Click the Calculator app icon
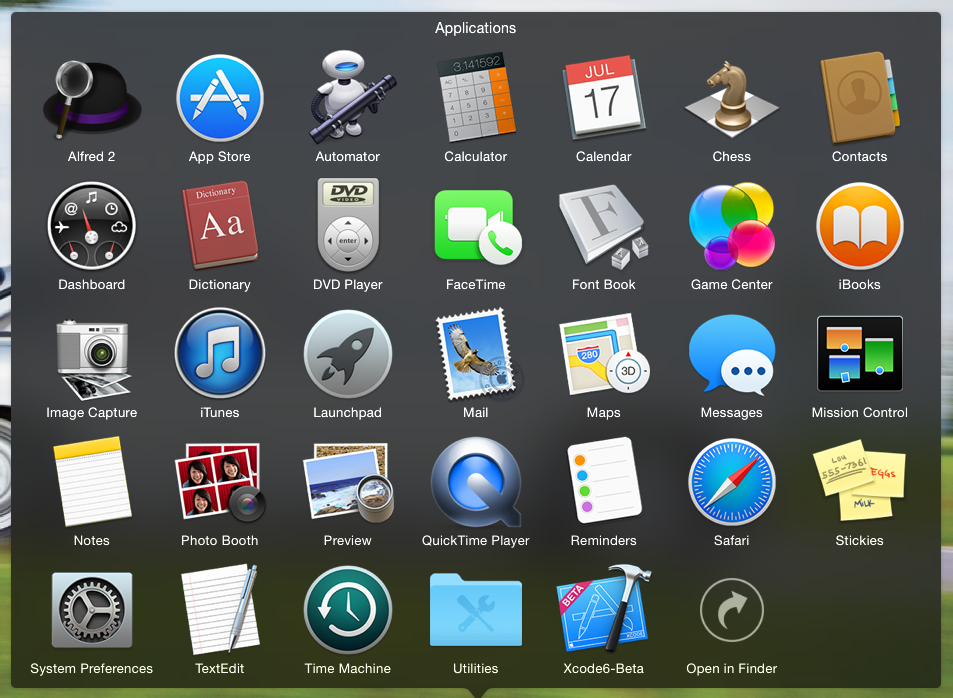Screen dimensions: 953x698 tap(476, 98)
